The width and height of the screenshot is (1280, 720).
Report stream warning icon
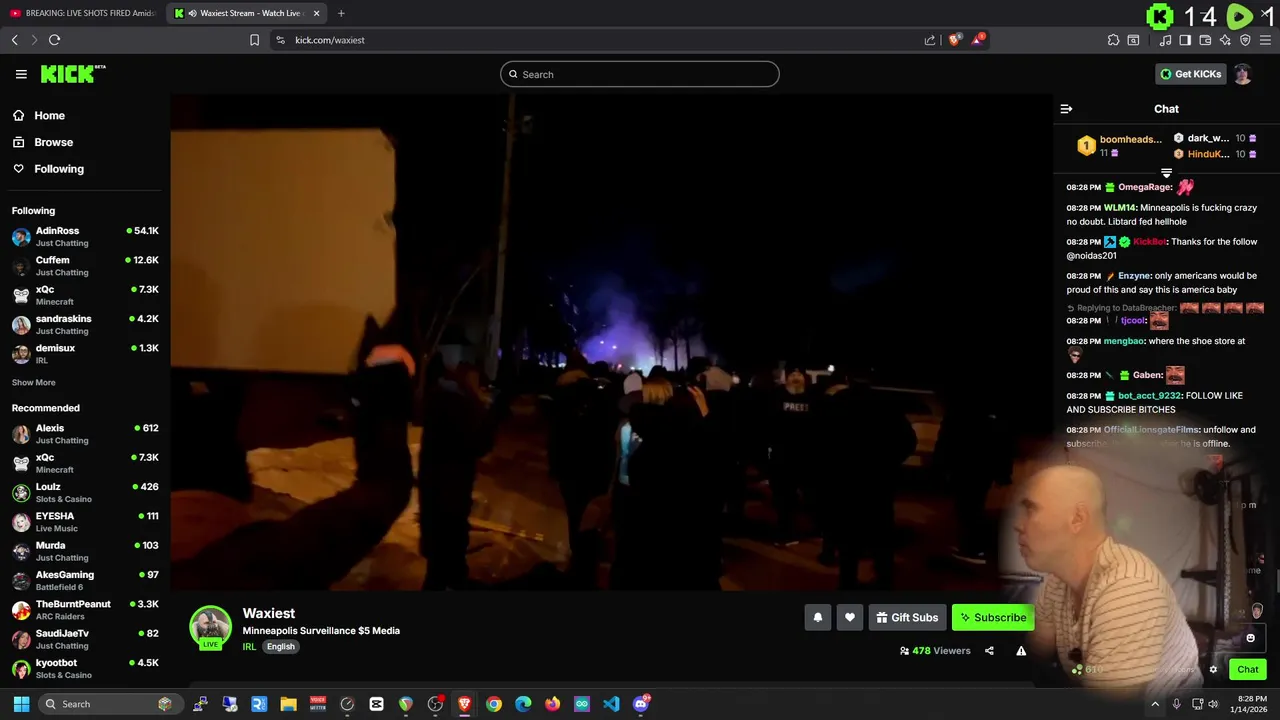point(1021,651)
